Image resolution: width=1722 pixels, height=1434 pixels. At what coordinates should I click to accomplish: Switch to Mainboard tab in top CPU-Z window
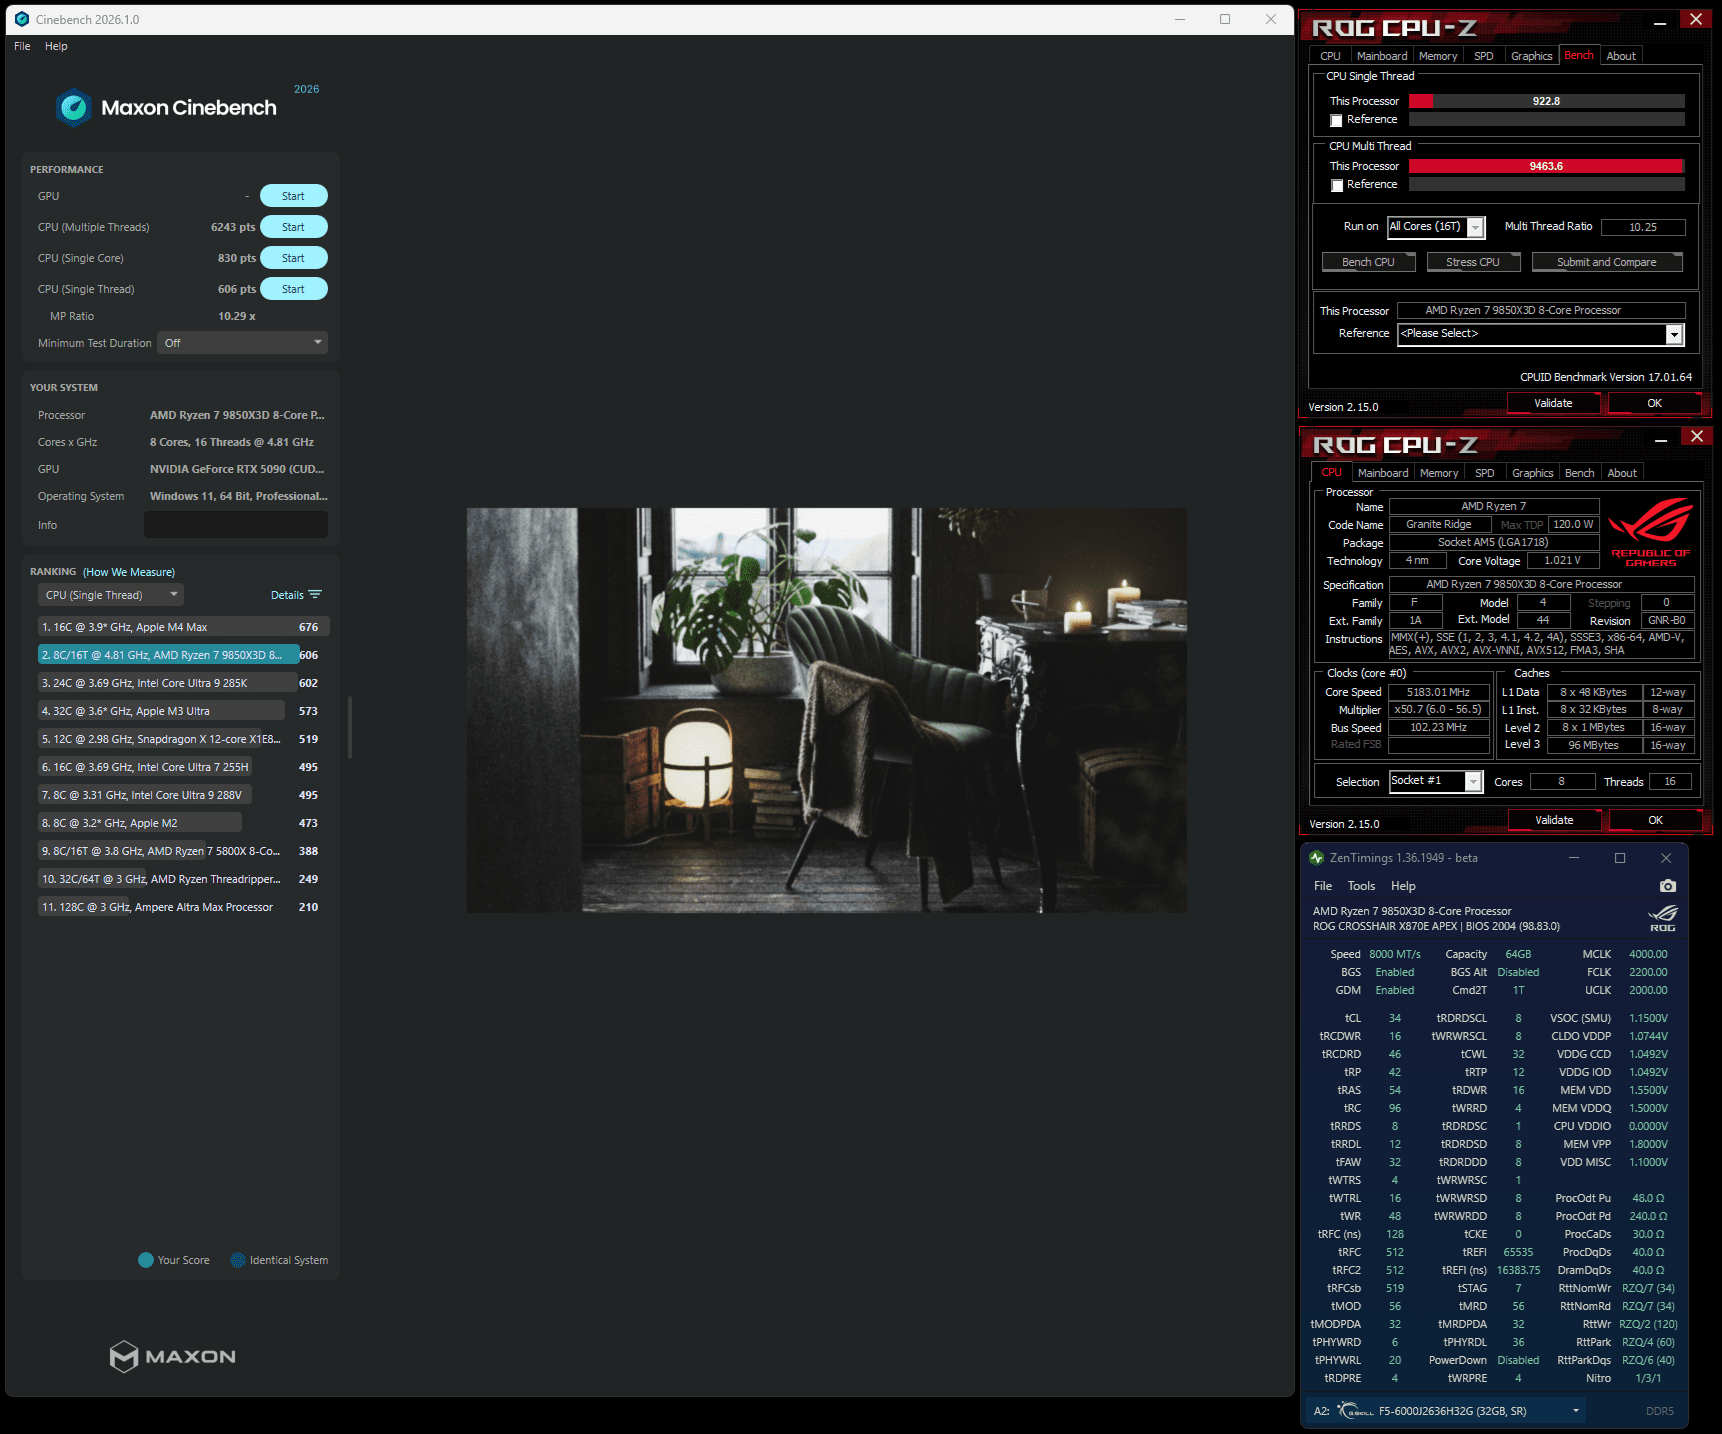click(x=1381, y=56)
